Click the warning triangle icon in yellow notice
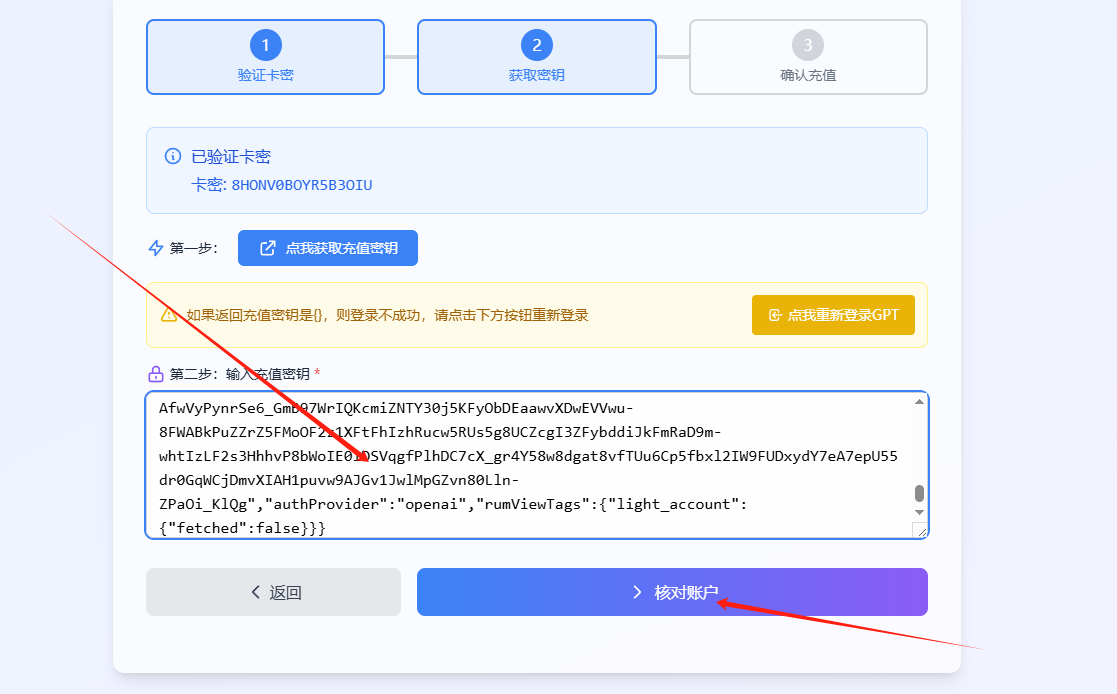 pos(169,315)
